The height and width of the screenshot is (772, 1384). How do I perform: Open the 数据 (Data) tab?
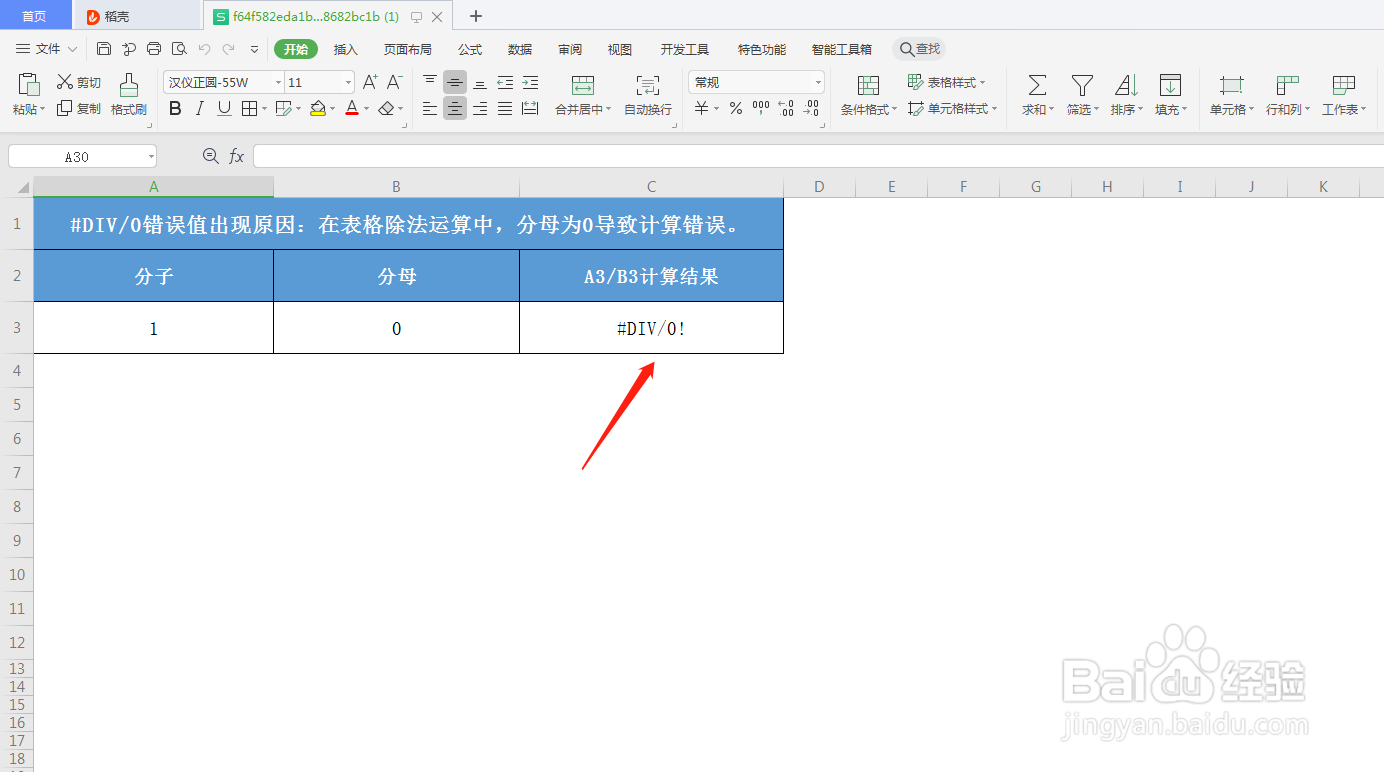[x=520, y=49]
